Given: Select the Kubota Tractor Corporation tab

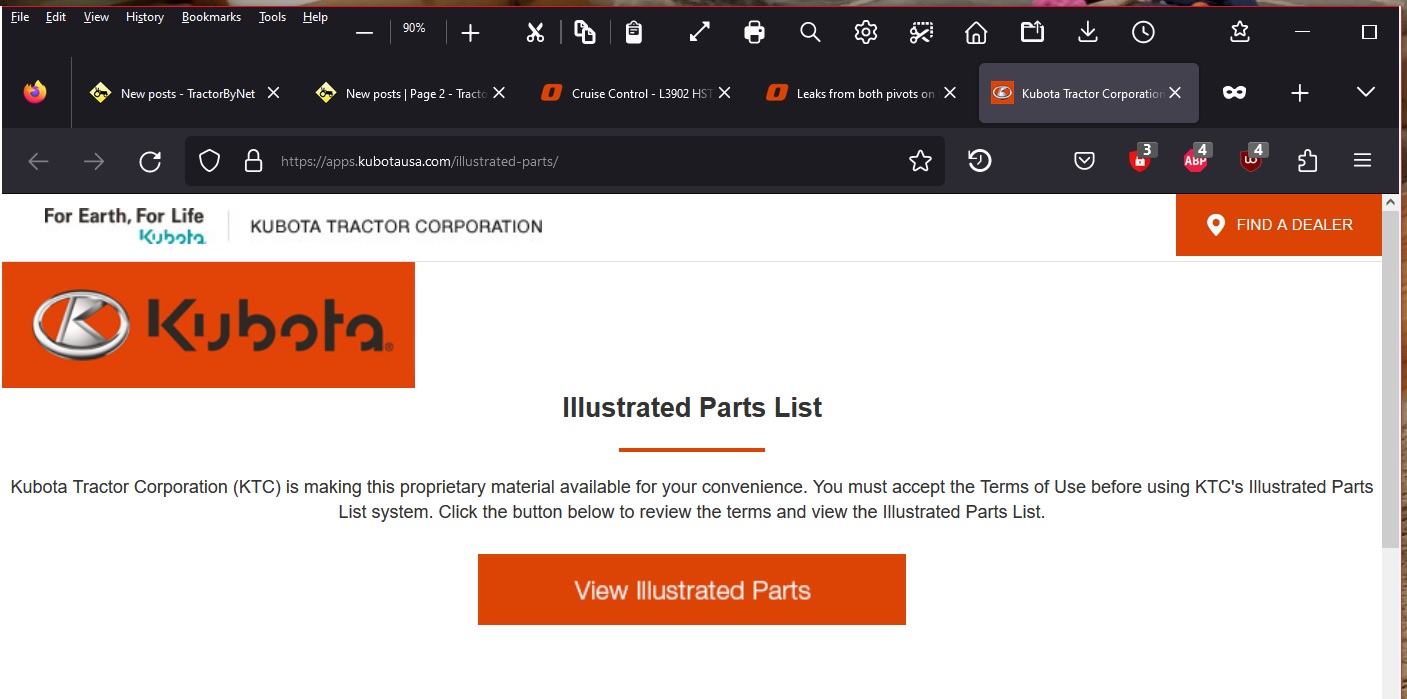Looking at the screenshot, I should pyautogui.click(x=1089, y=93).
